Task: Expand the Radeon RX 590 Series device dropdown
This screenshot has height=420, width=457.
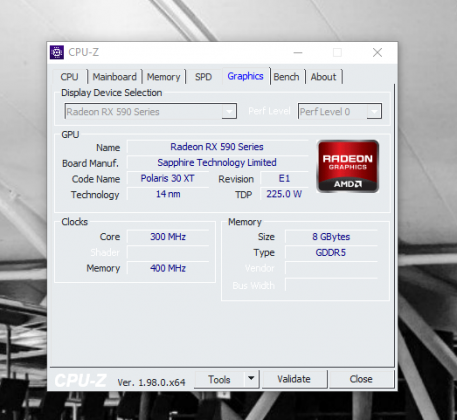Action: 229,111
